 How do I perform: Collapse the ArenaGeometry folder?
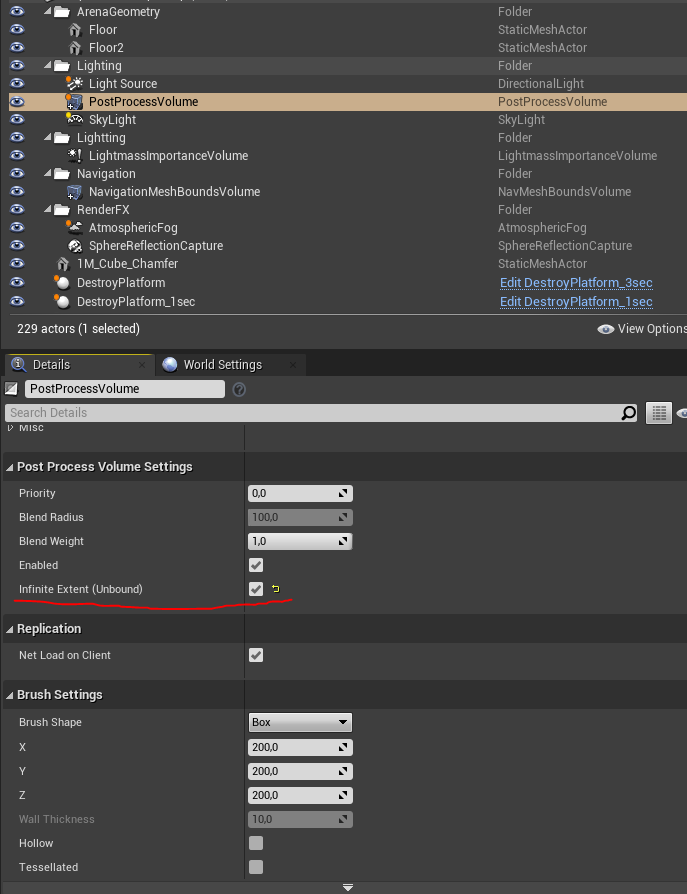(x=48, y=11)
